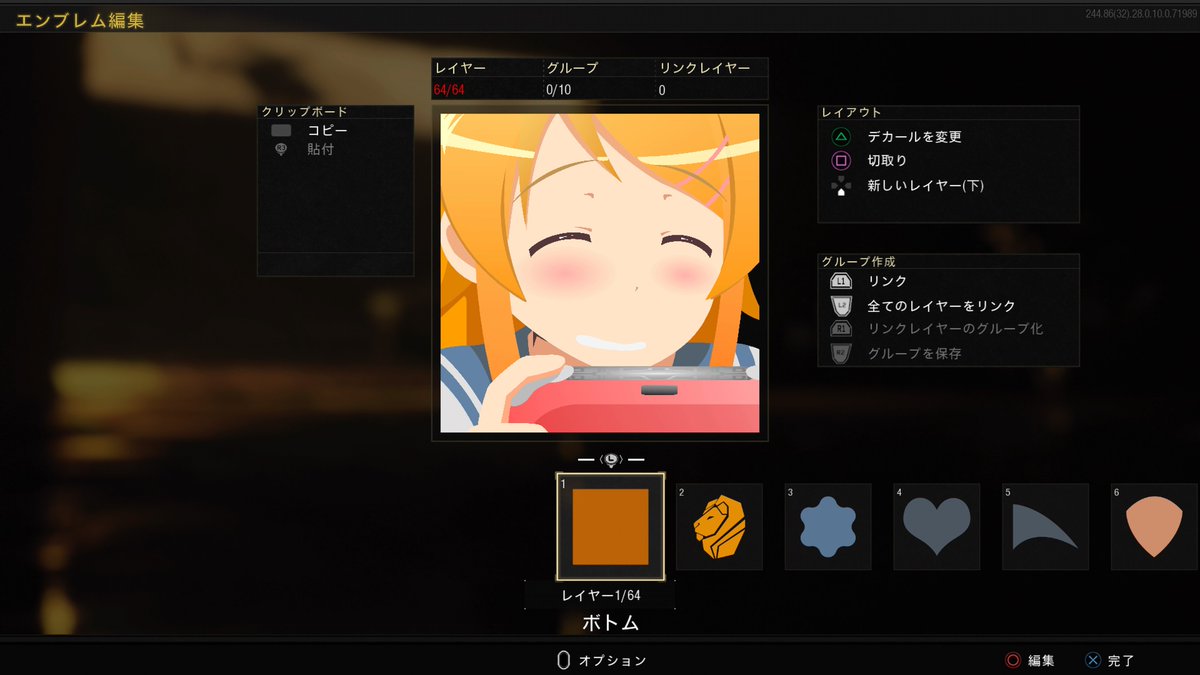Click the クリップボード panel header

[x=305, y=112]
